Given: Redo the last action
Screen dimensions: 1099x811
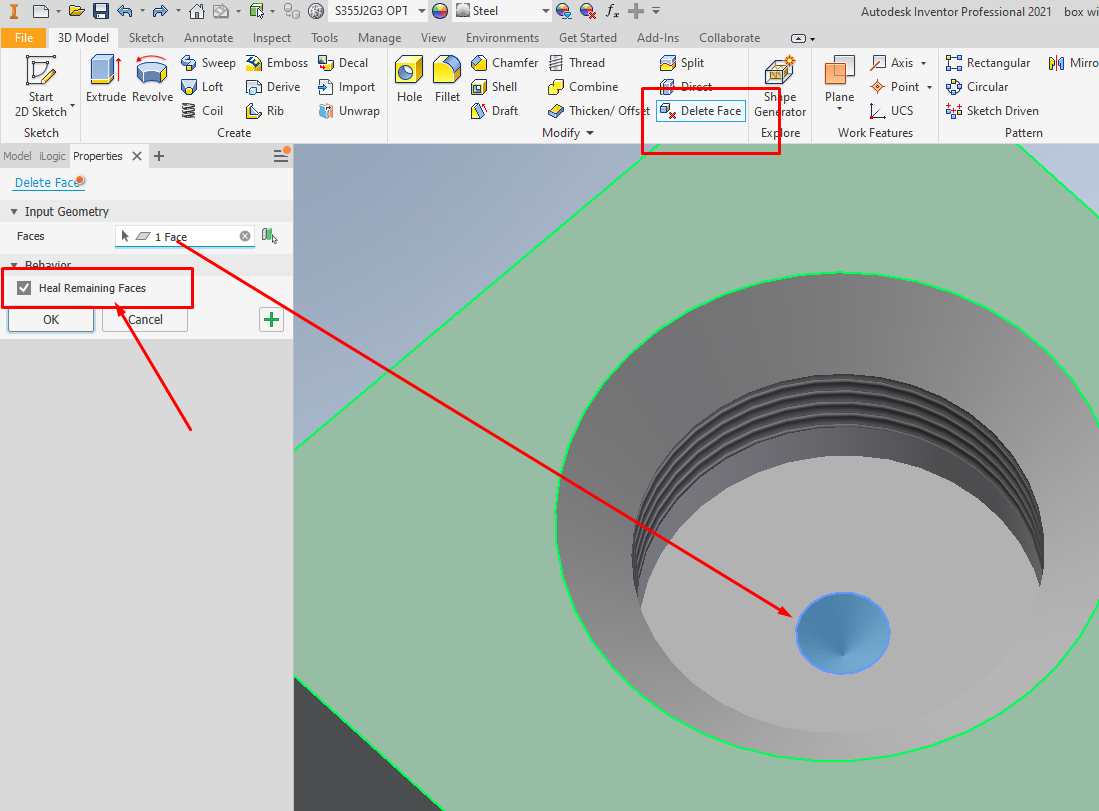Looking at the screenshot, I should point(160,11).
